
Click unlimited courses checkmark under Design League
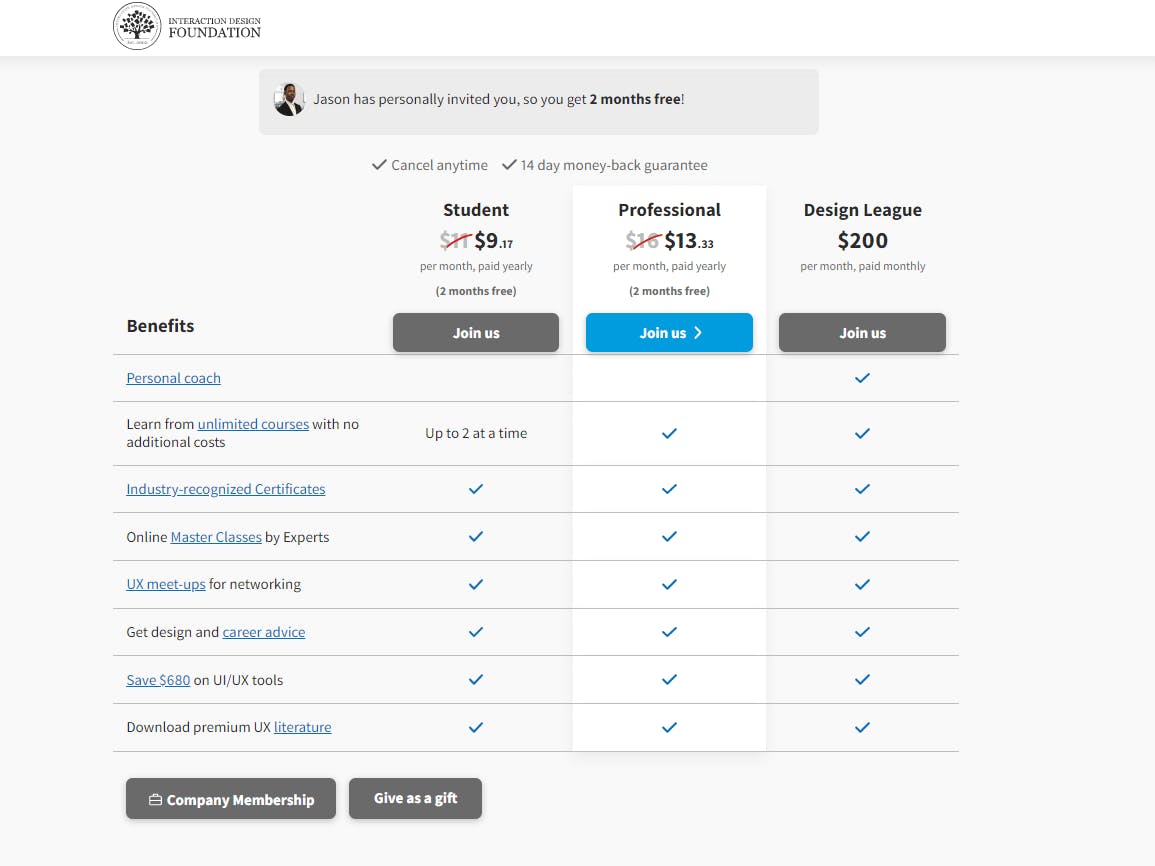click(x=862, y=433)
